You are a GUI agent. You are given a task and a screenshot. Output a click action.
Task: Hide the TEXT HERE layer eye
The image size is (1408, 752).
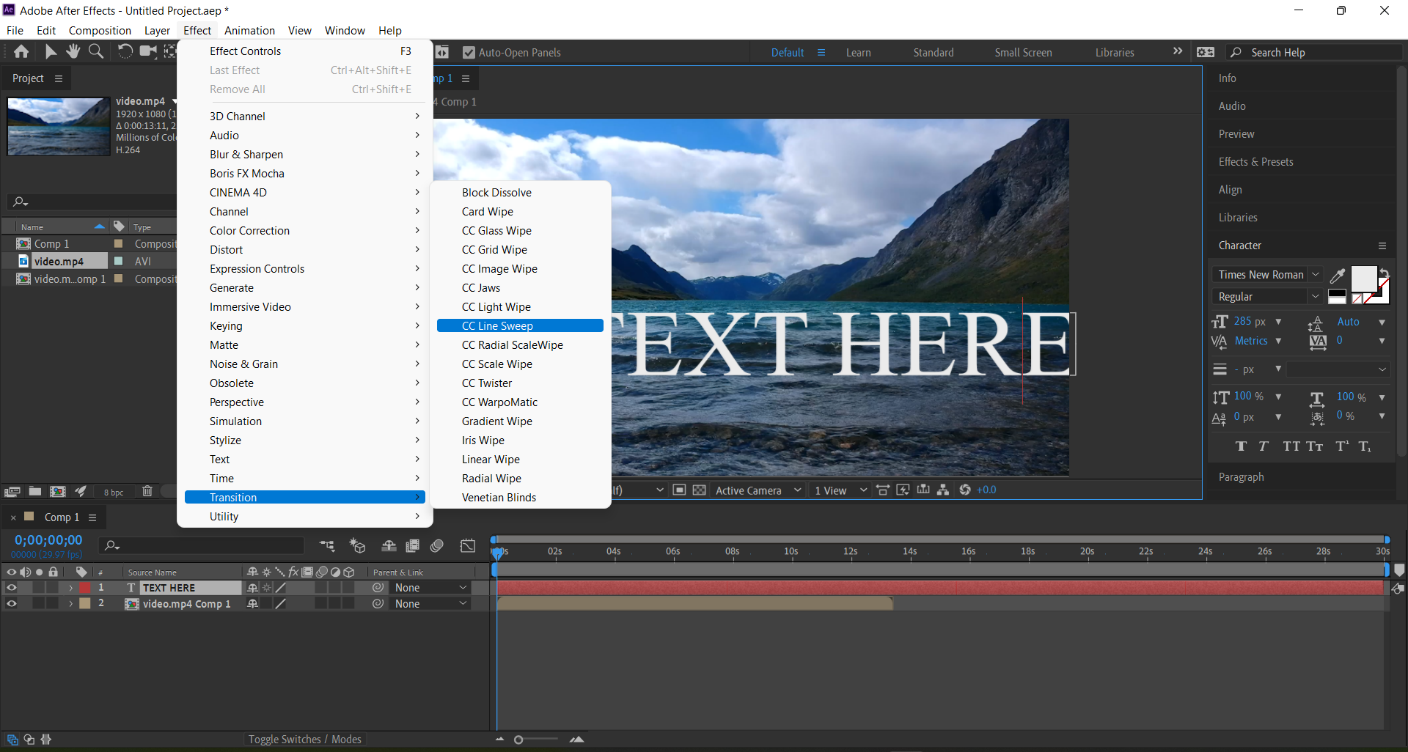[12, 588]
